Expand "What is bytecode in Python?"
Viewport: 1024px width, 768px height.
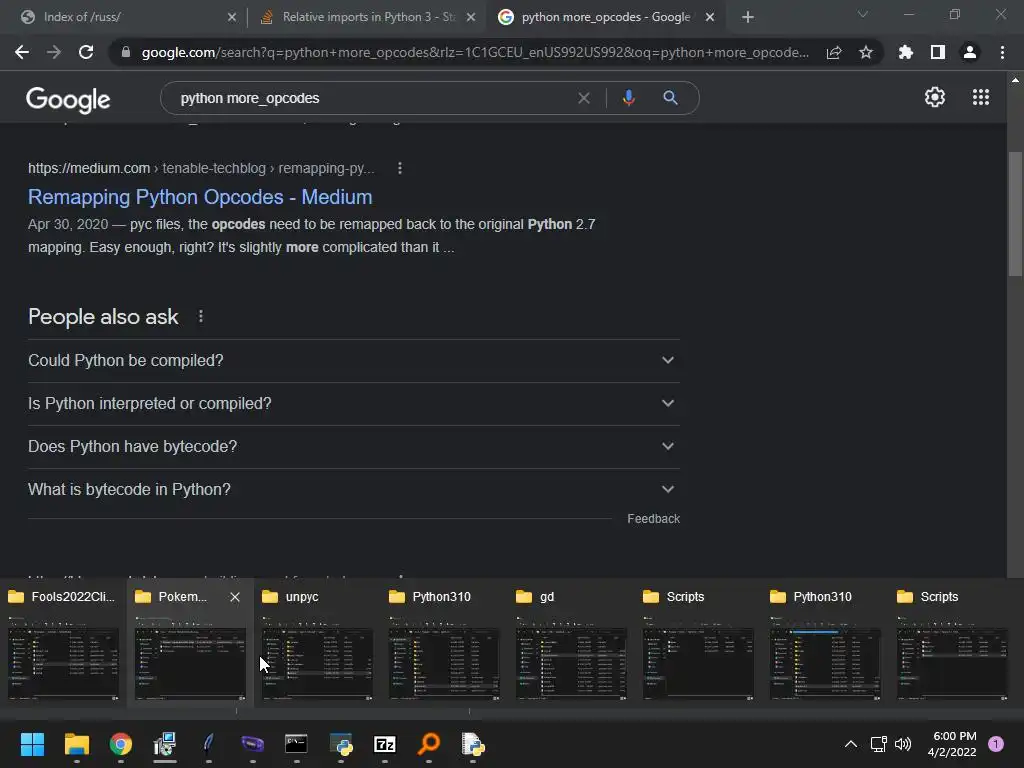tap(354, 490)
